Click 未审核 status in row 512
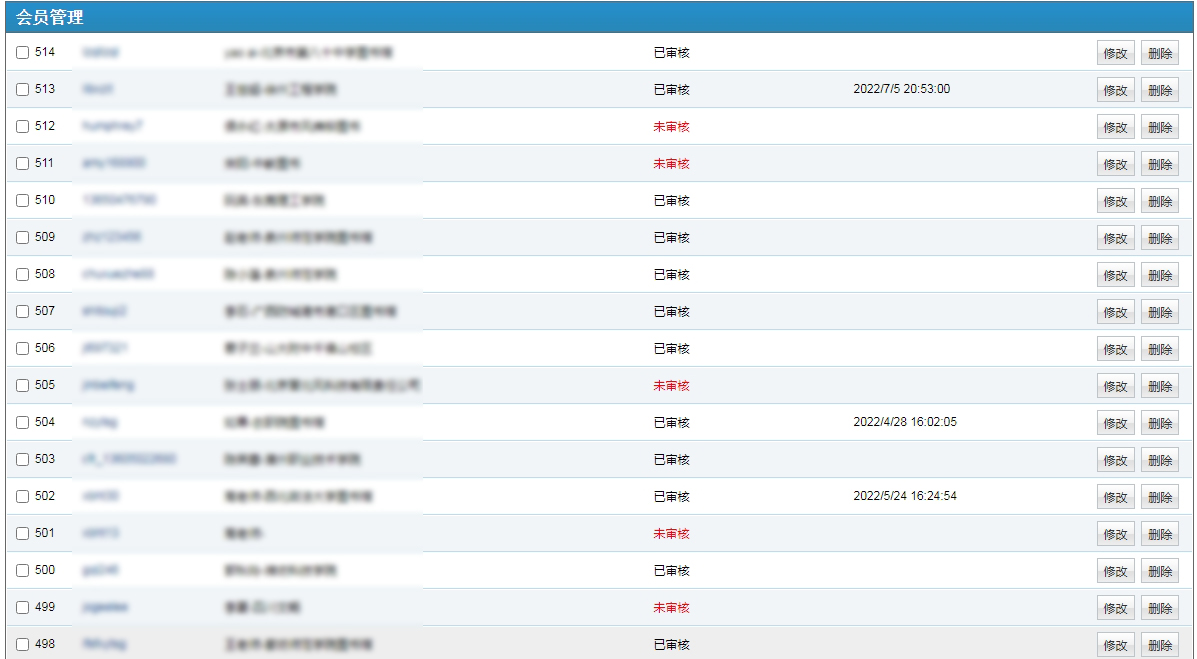 [x=671, y=127]
